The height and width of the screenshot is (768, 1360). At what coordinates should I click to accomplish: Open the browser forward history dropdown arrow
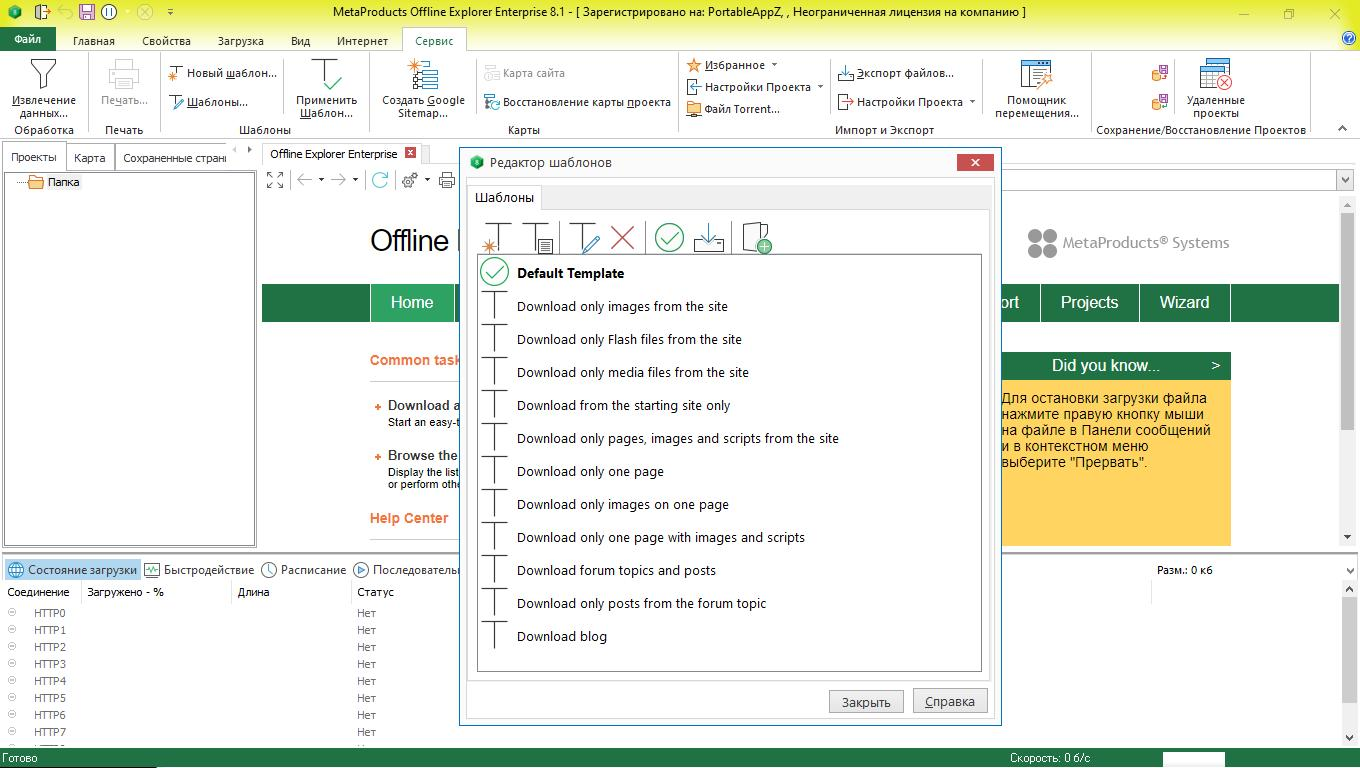coord(355,180)
